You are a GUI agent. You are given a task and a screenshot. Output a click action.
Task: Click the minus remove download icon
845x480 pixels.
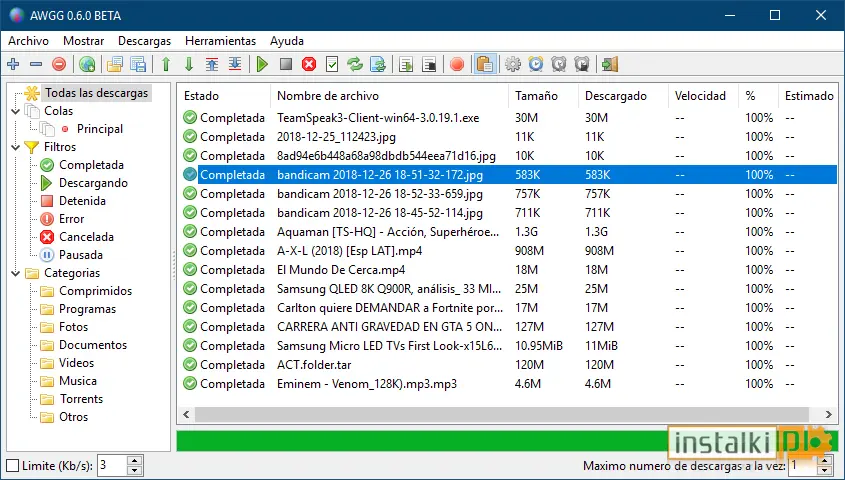(x=36, y=65)
